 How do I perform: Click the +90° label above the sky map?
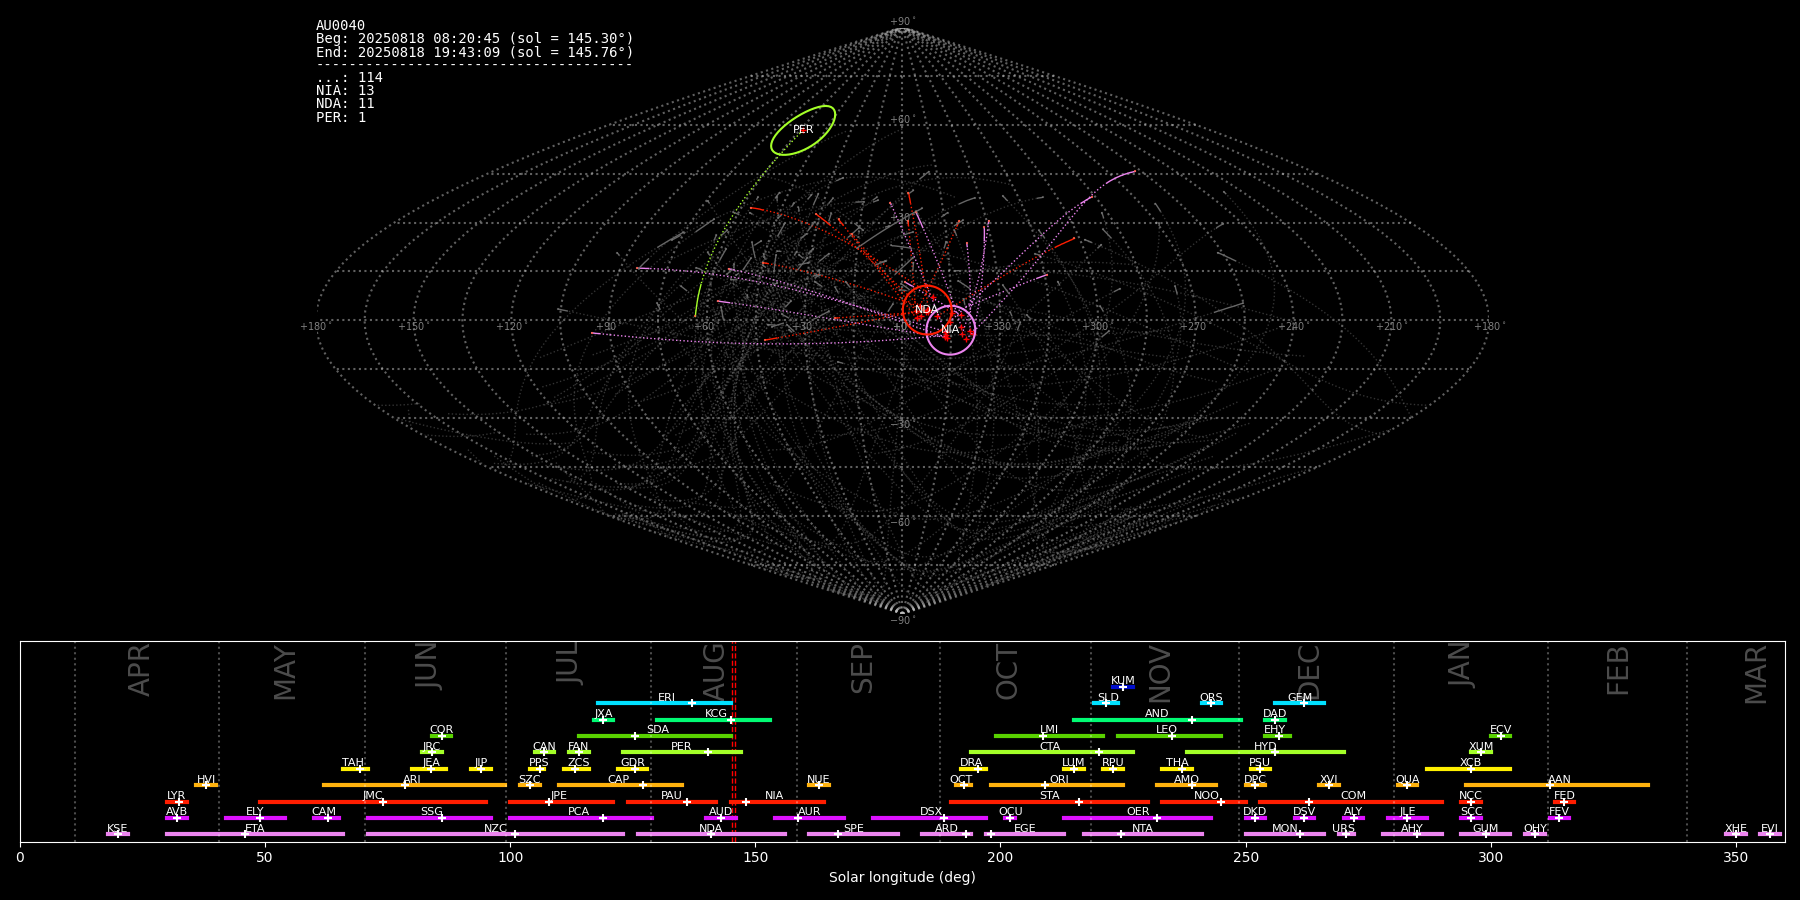[902, 22]
